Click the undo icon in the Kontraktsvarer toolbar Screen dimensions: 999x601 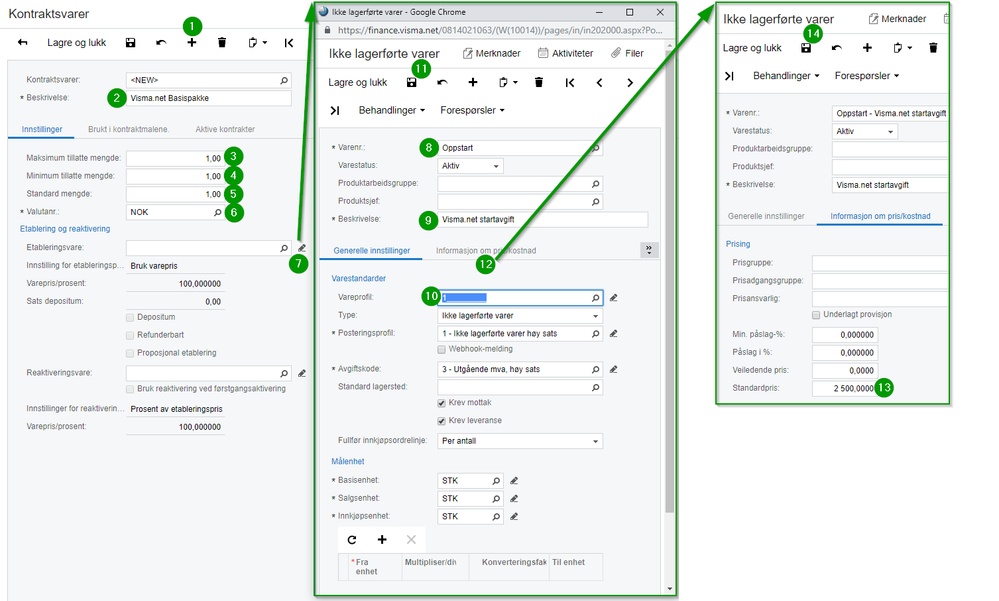click(161, 43)
